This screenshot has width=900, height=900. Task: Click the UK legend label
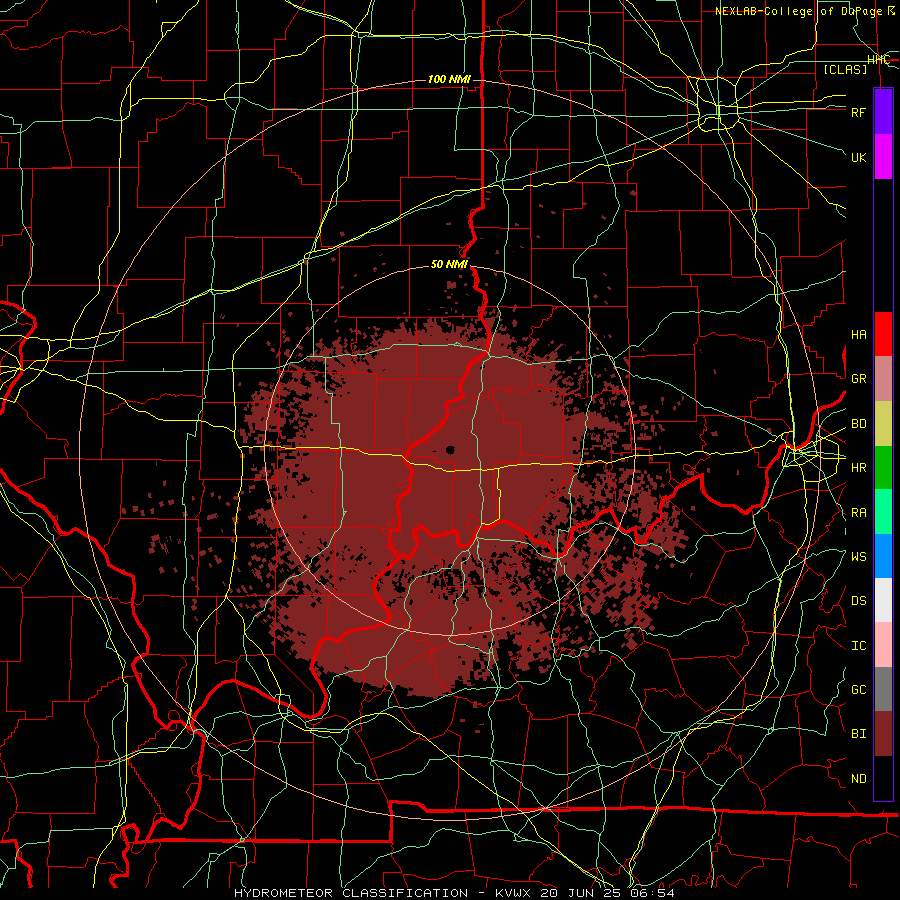click(858, 157)
